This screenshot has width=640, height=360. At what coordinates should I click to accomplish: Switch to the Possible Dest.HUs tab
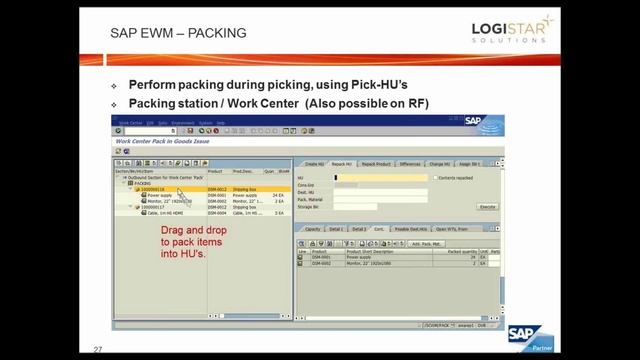pyautogui.click(x=410, y=229)
